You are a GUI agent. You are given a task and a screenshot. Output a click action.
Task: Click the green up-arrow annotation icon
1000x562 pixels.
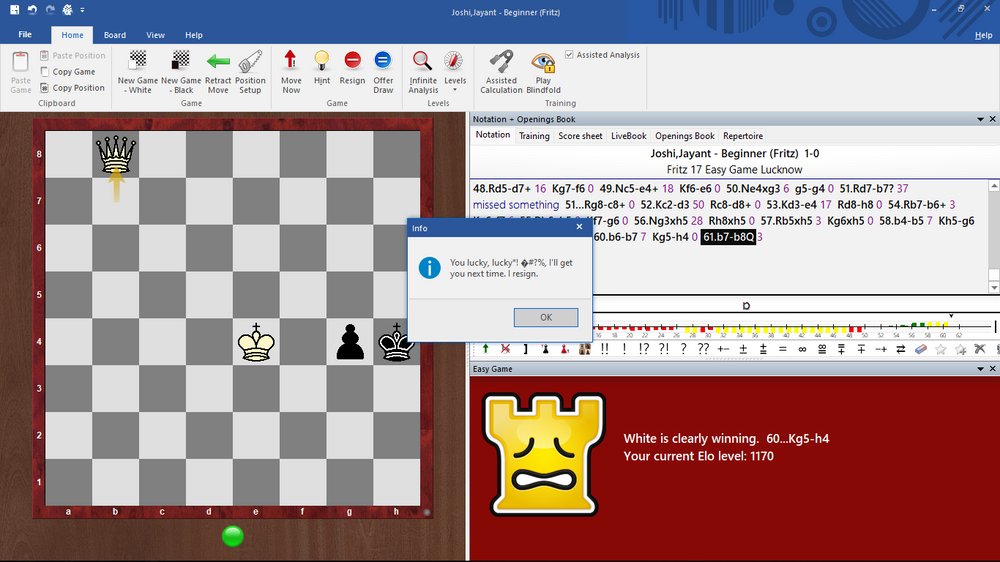(x=486, y=349)
